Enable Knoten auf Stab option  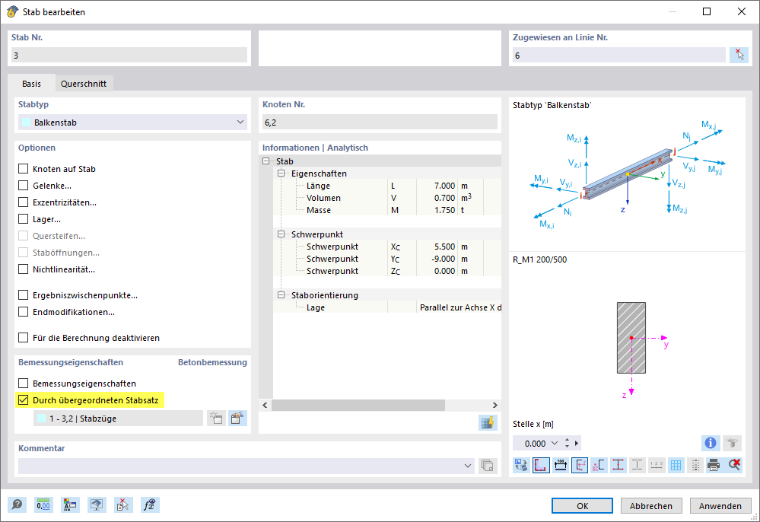[x=23, y=169]
